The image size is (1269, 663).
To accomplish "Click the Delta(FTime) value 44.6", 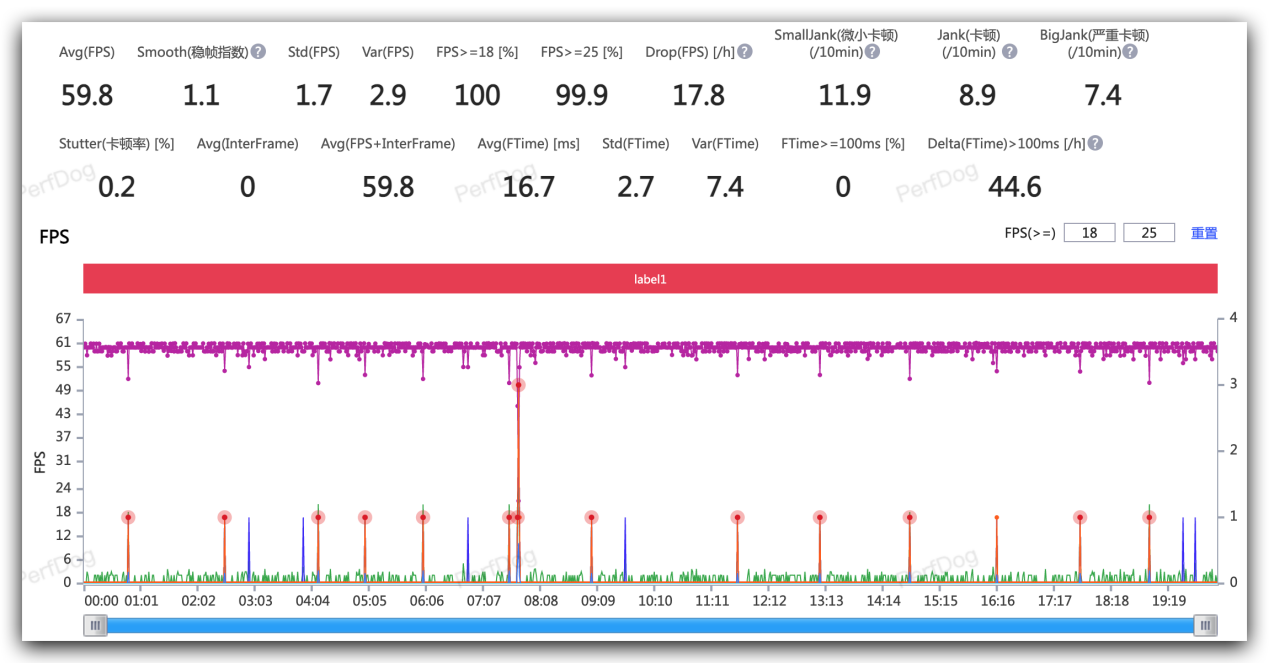I will 1015,187.
